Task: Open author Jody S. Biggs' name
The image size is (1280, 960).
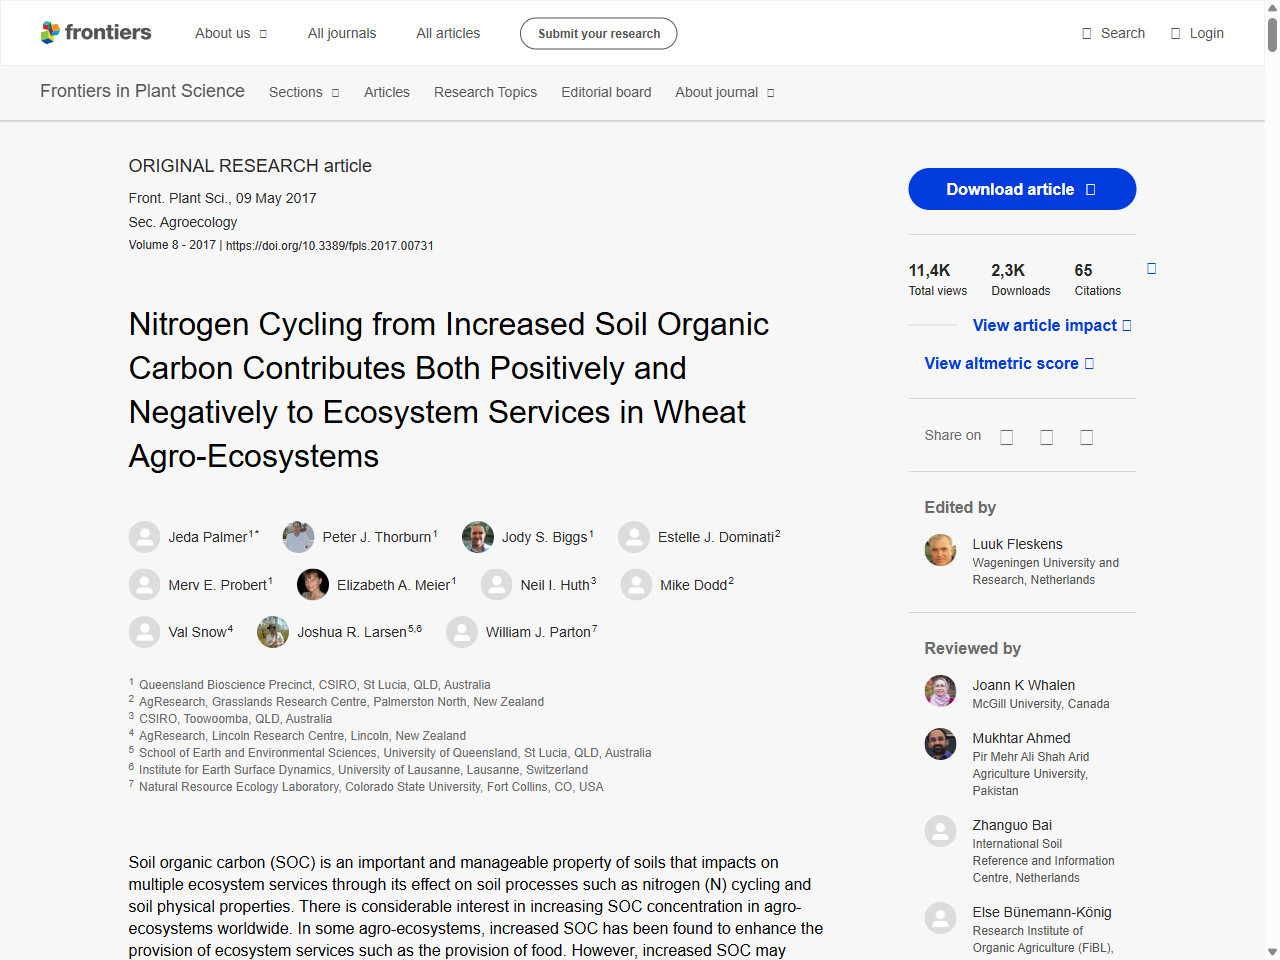Action: pyautogui.click(x=545, y=537)
